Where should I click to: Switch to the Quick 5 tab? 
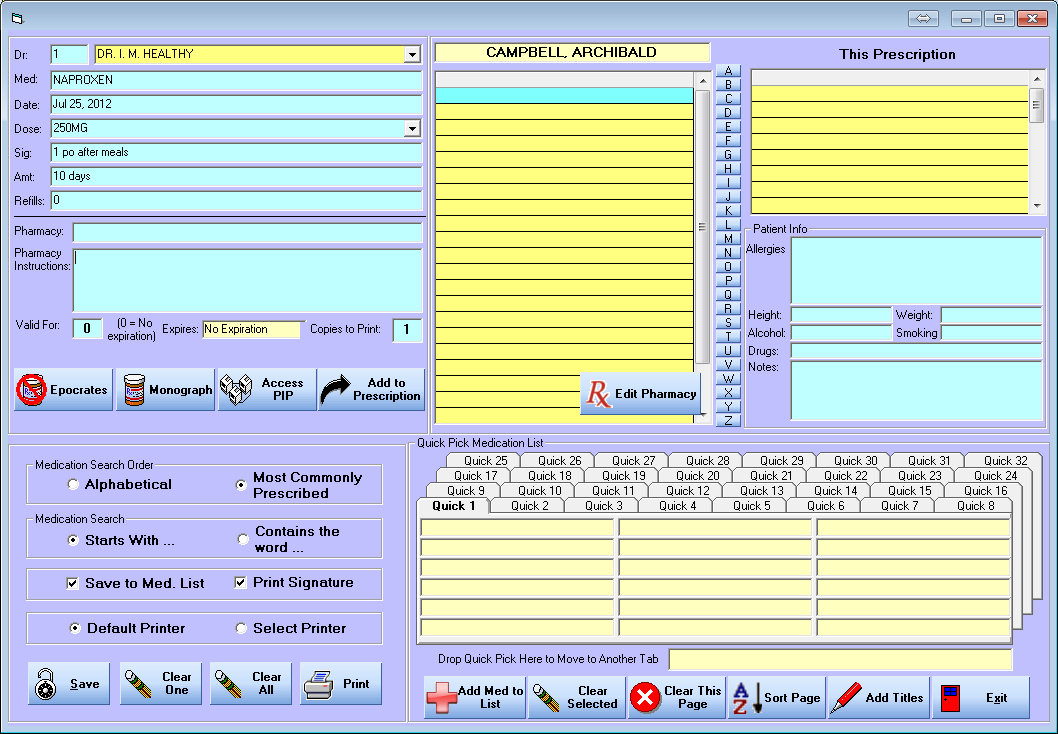click(750, 506)
